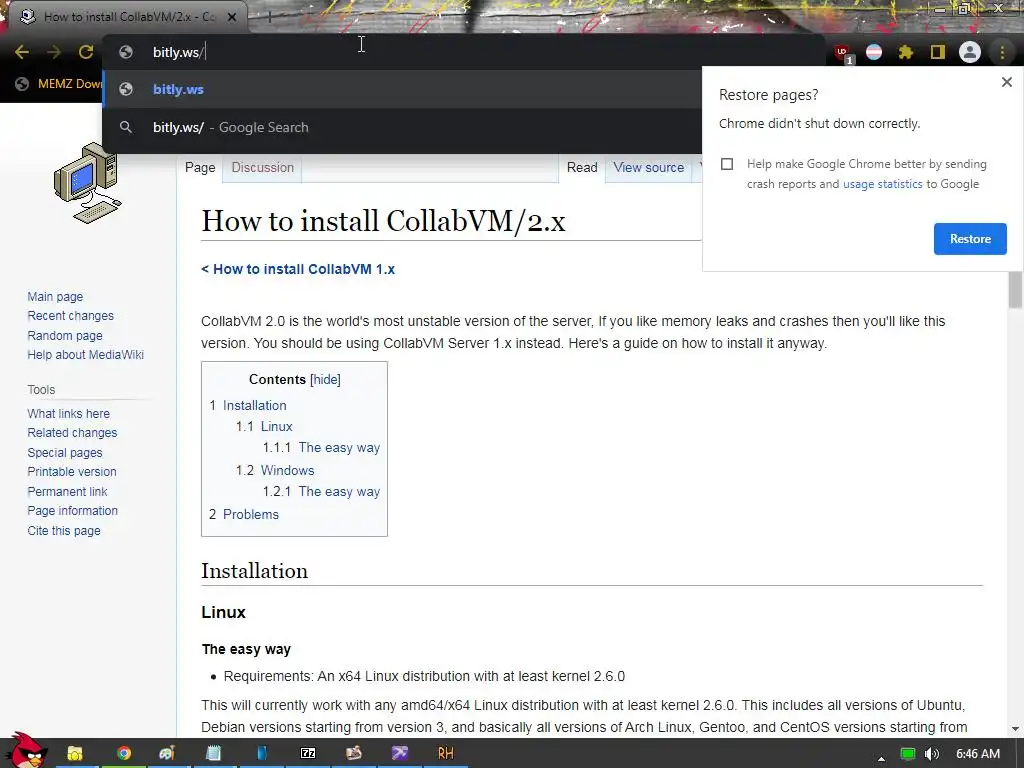Click the CollabVM computer wiki logo
Image resolution: width=1024 pixels, height=768 pixels.
click(x=88, y=184)
